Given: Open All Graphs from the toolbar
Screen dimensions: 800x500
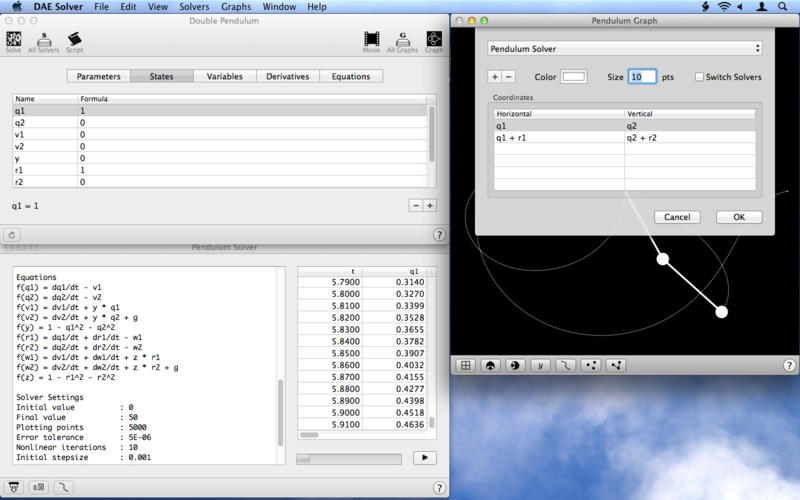Looking at the screenshot, I should click(402, 41).
